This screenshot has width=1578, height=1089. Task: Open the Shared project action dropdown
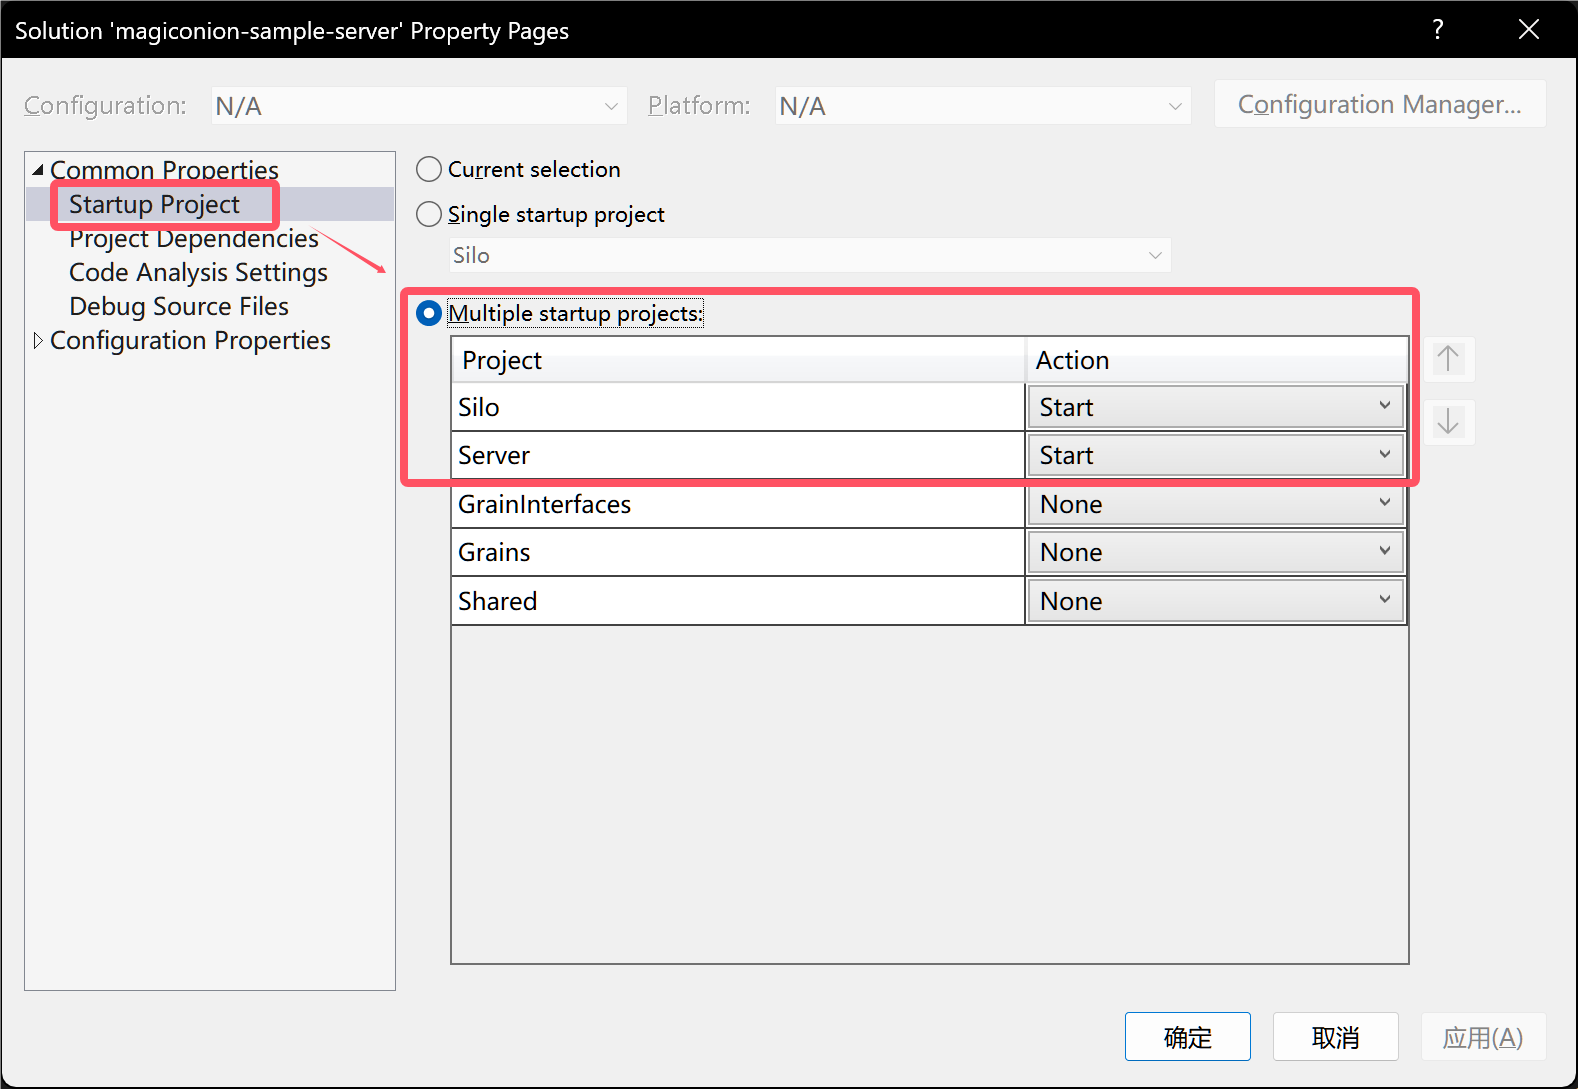pyautogui.click(x=1215, y=601)
